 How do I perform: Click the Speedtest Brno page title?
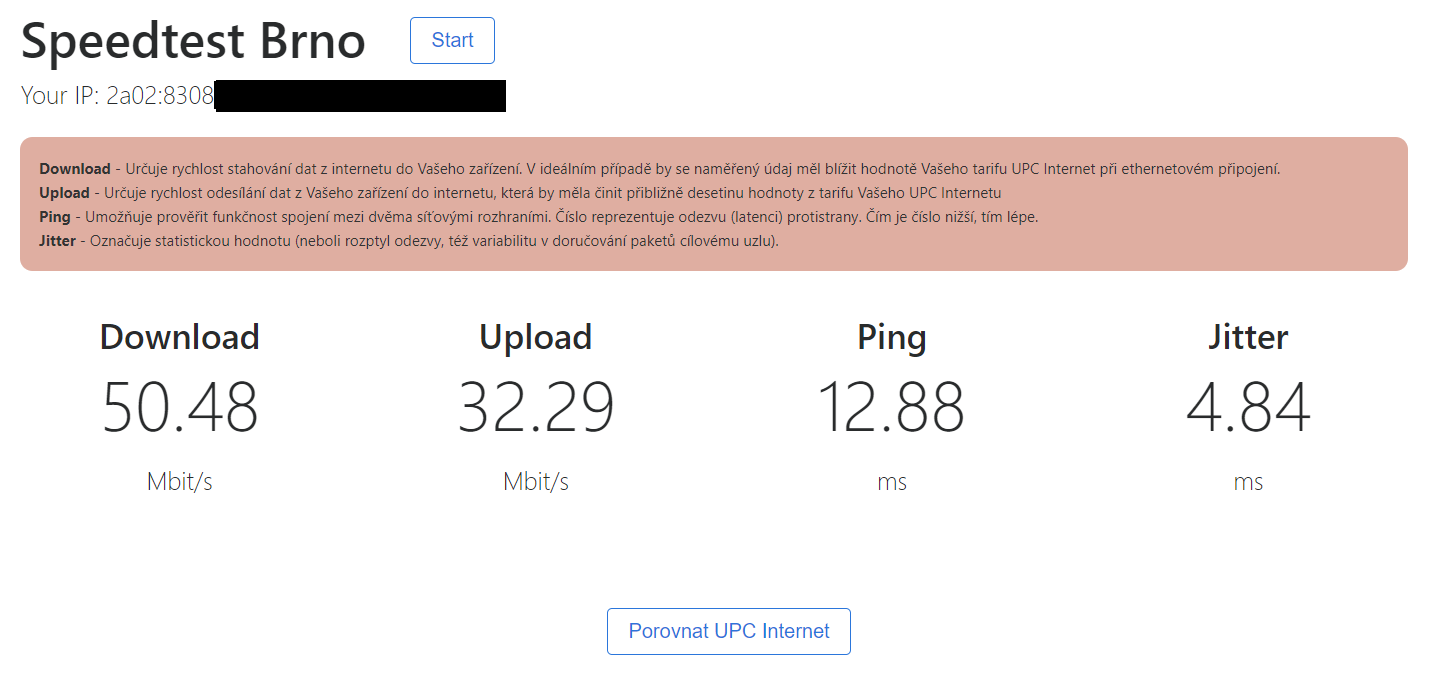[193, 42]
